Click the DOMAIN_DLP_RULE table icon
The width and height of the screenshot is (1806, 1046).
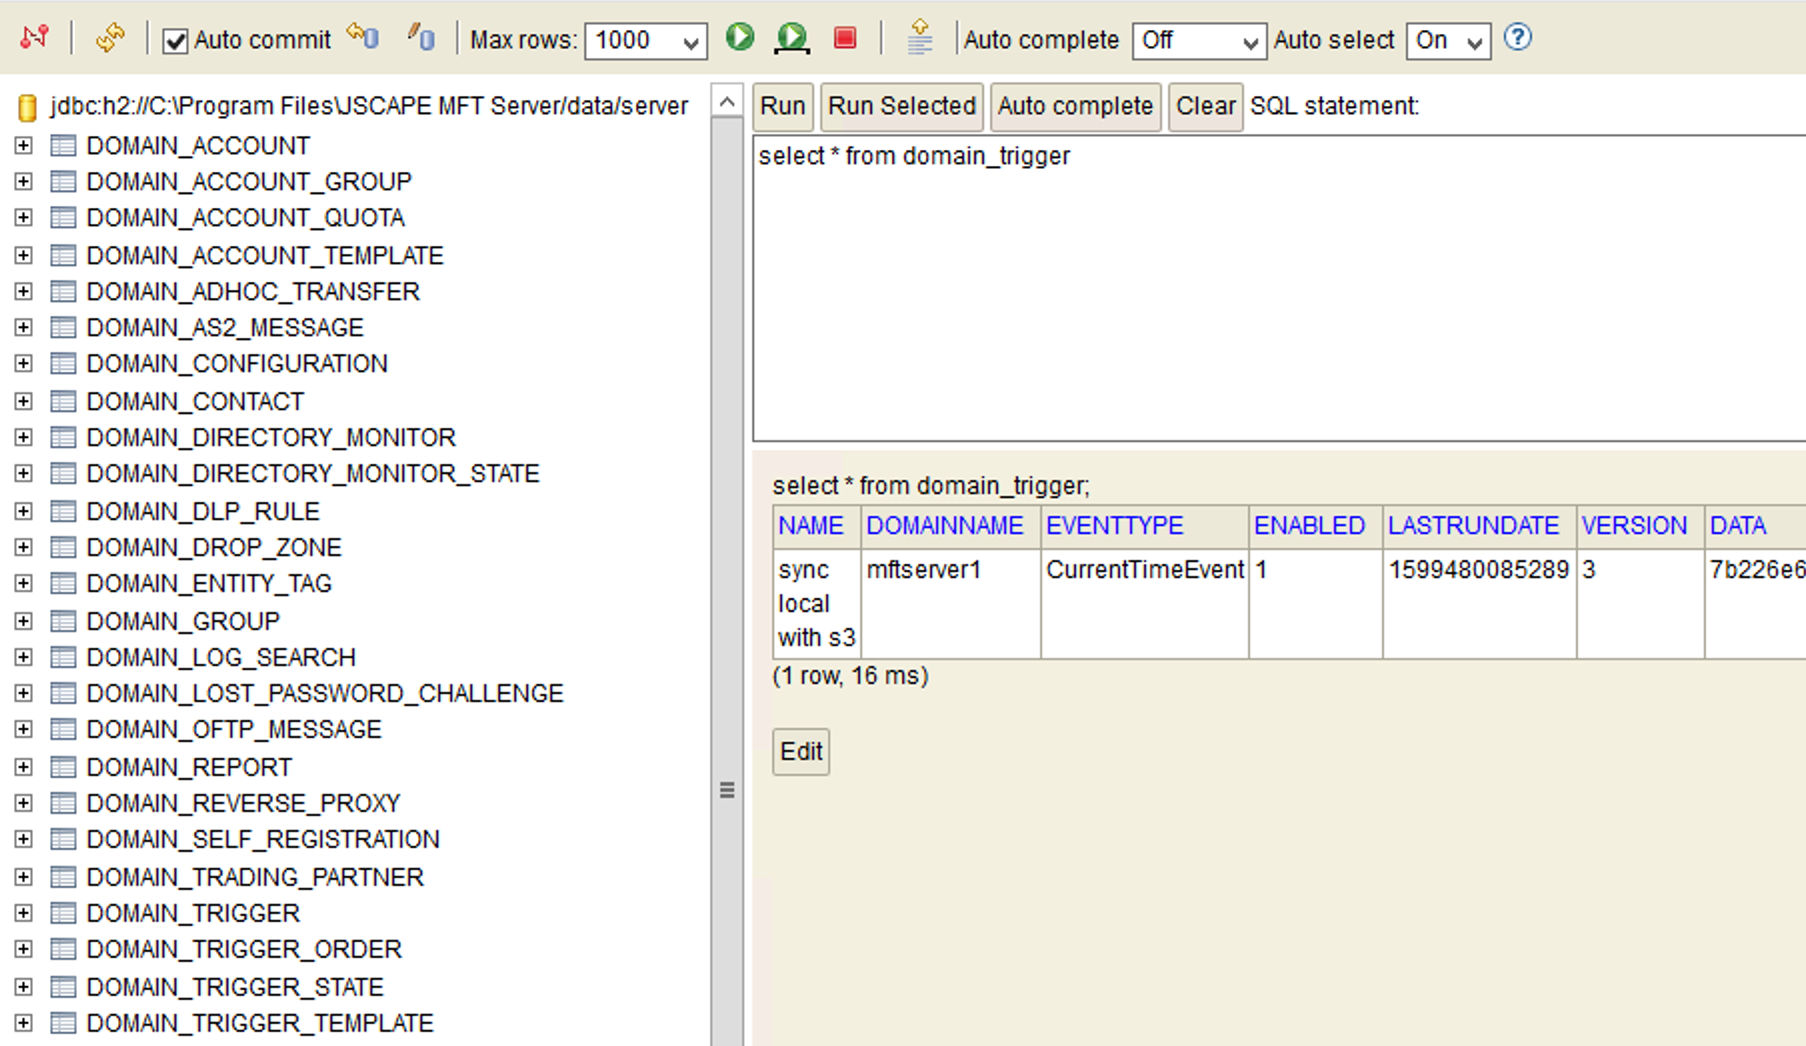coord(63,512)
